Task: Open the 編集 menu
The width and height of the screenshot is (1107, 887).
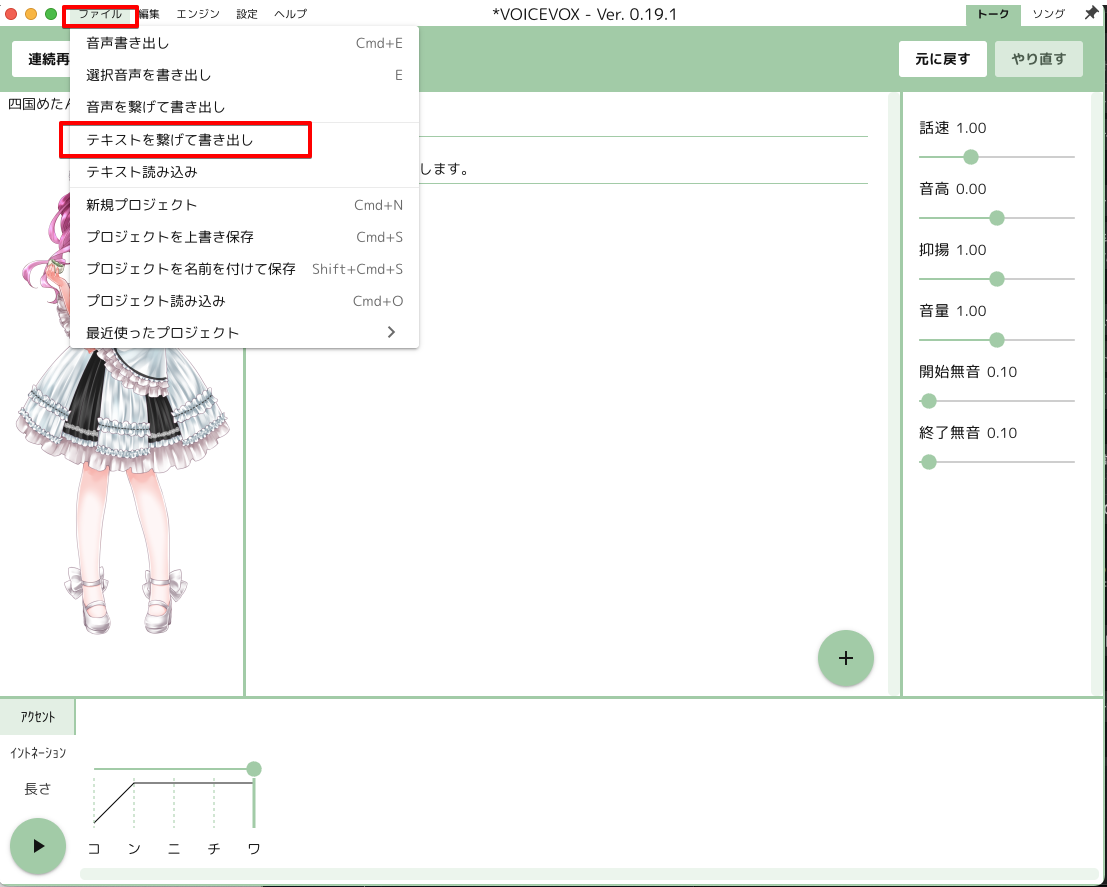Action: 149,13
